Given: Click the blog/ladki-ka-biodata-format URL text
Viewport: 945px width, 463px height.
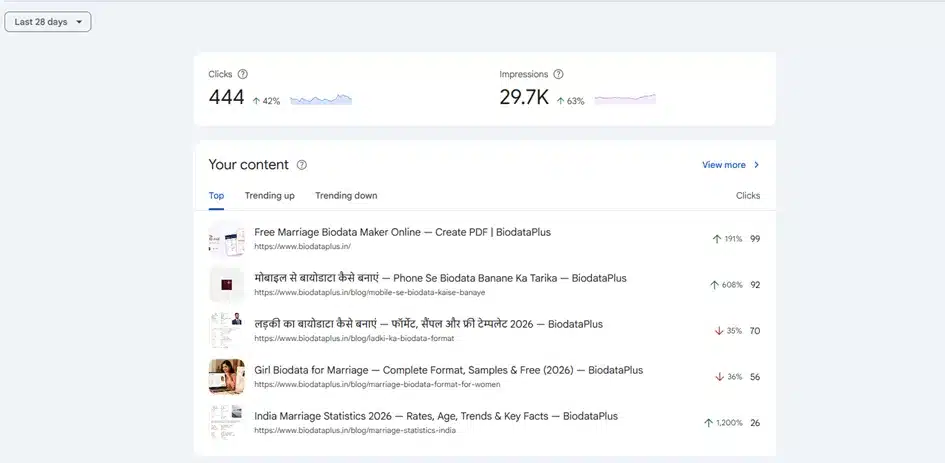Looking at the screenshot, I should pos(354,338).
